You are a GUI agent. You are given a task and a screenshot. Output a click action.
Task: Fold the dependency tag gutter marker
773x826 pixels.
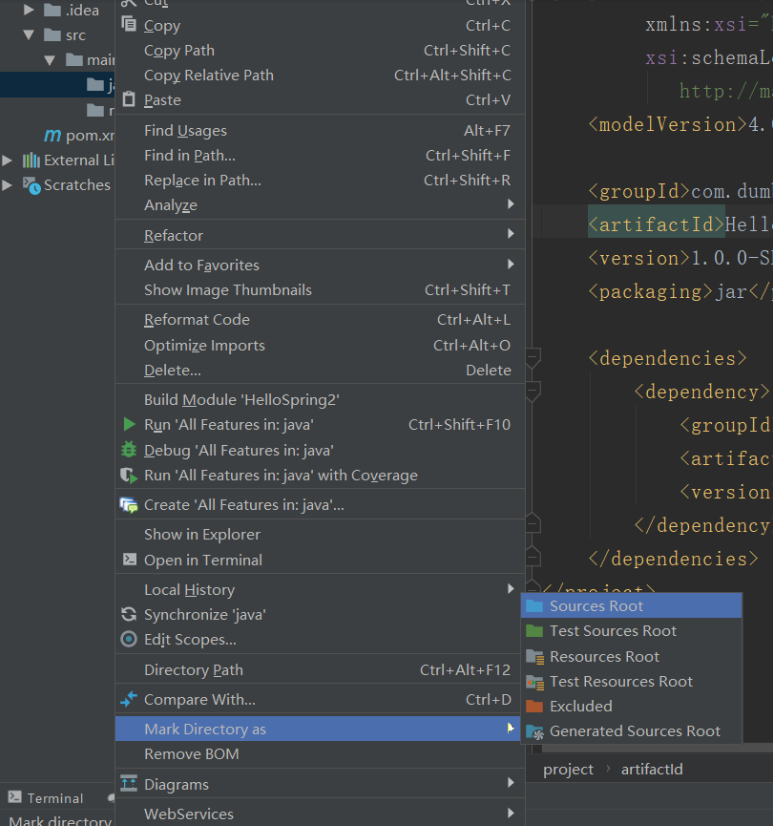533,391
